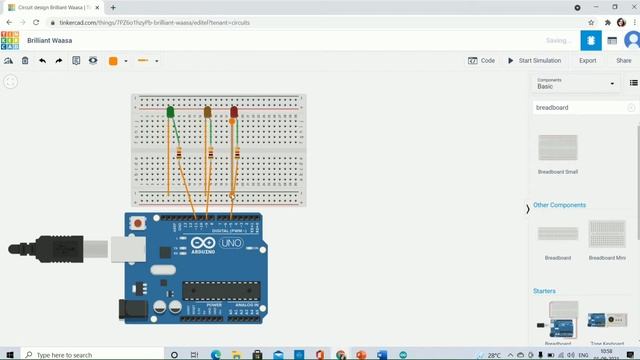Delete the selection with the trash icon

coord(25,61)
